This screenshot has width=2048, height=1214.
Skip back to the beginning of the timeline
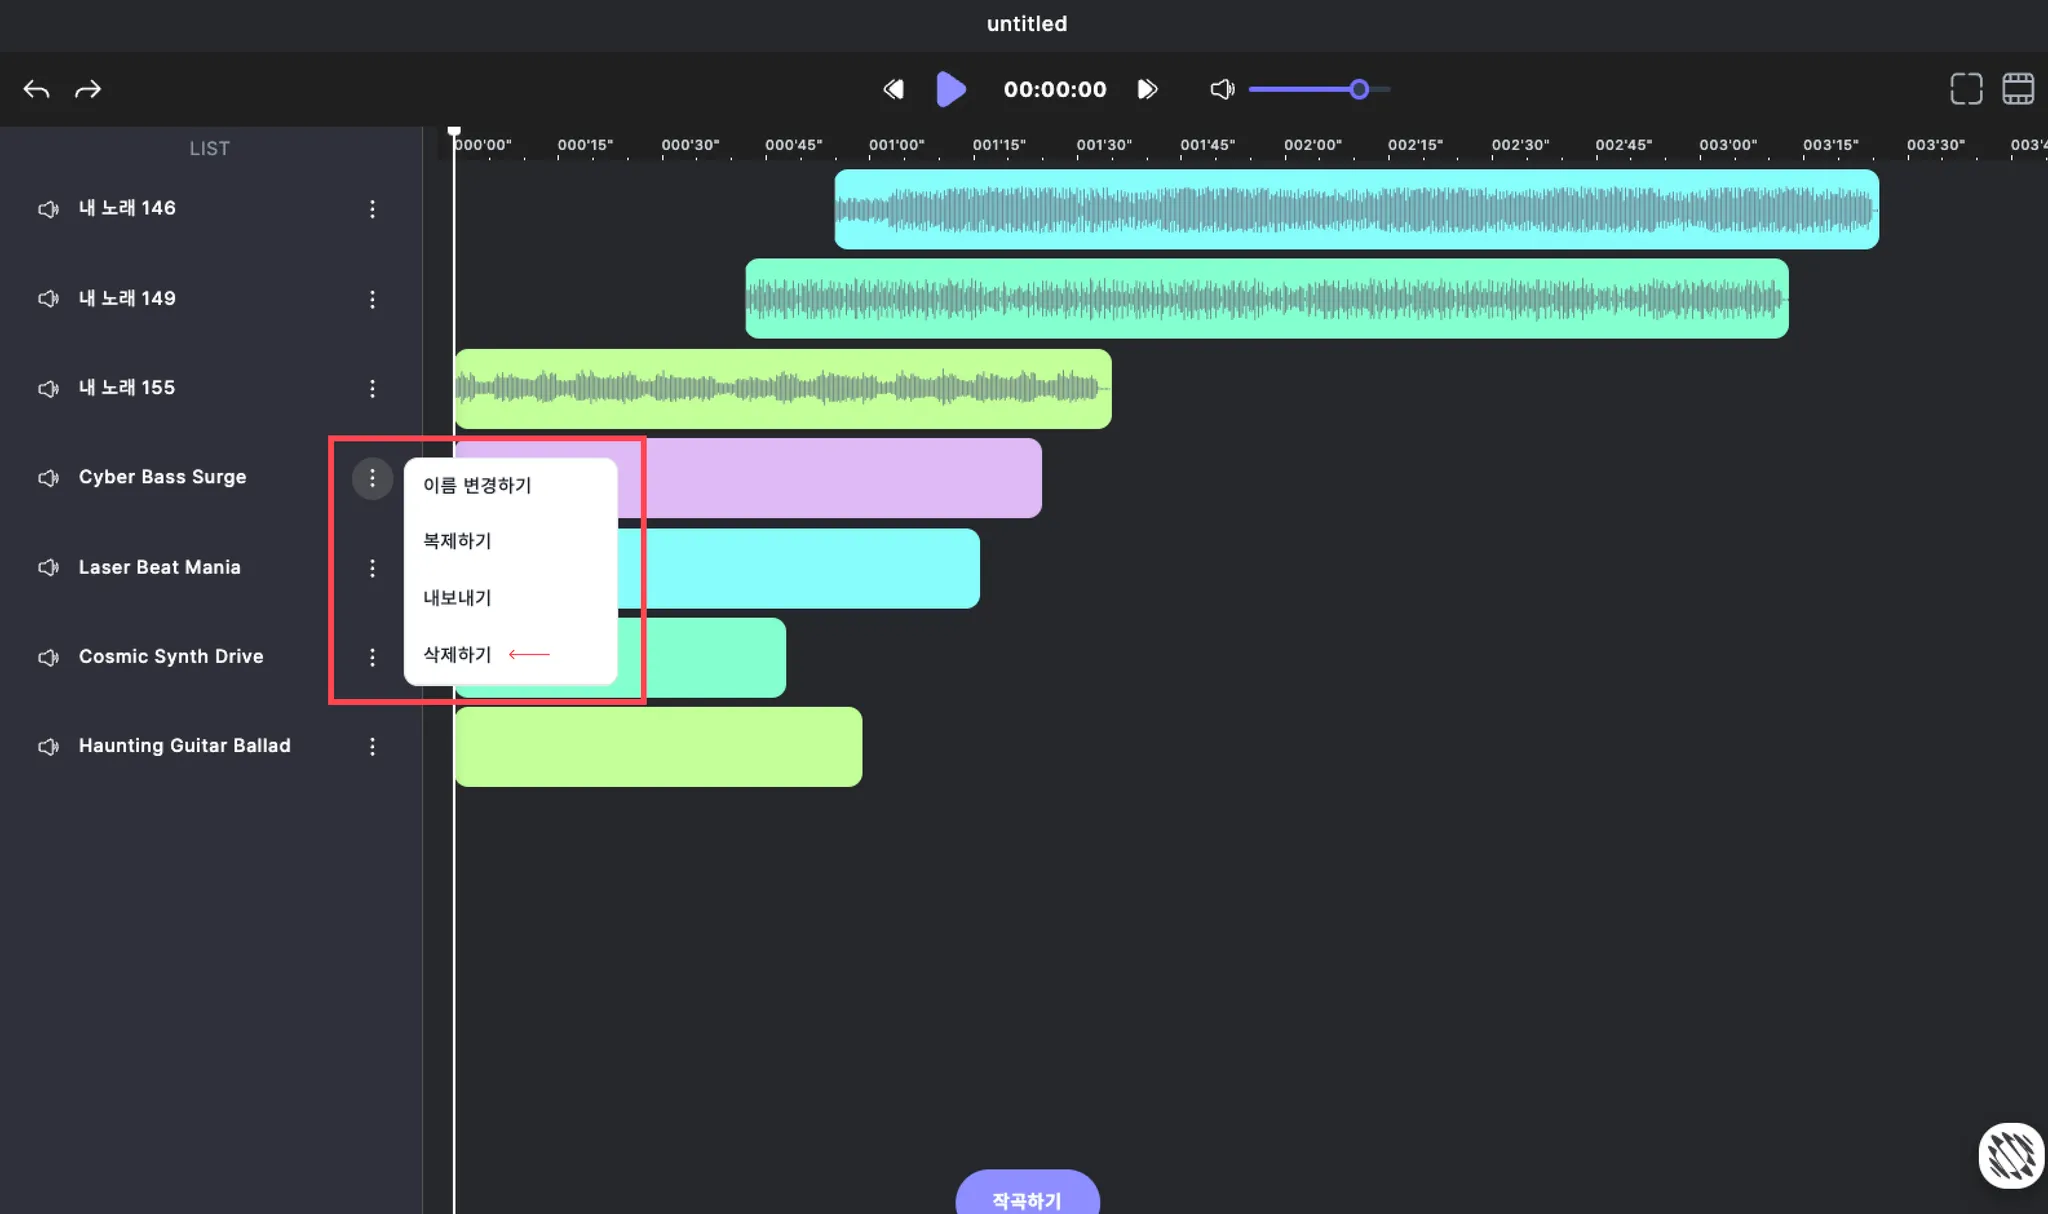893,90
